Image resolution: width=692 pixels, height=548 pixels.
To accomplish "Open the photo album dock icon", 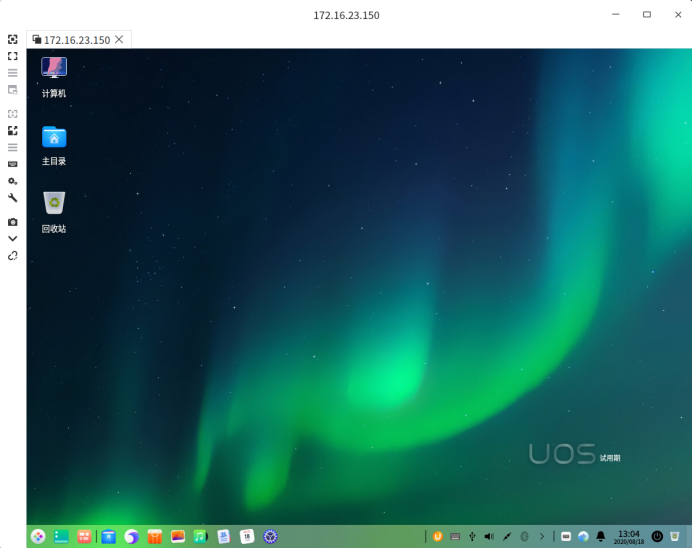I will click(177, 537).
